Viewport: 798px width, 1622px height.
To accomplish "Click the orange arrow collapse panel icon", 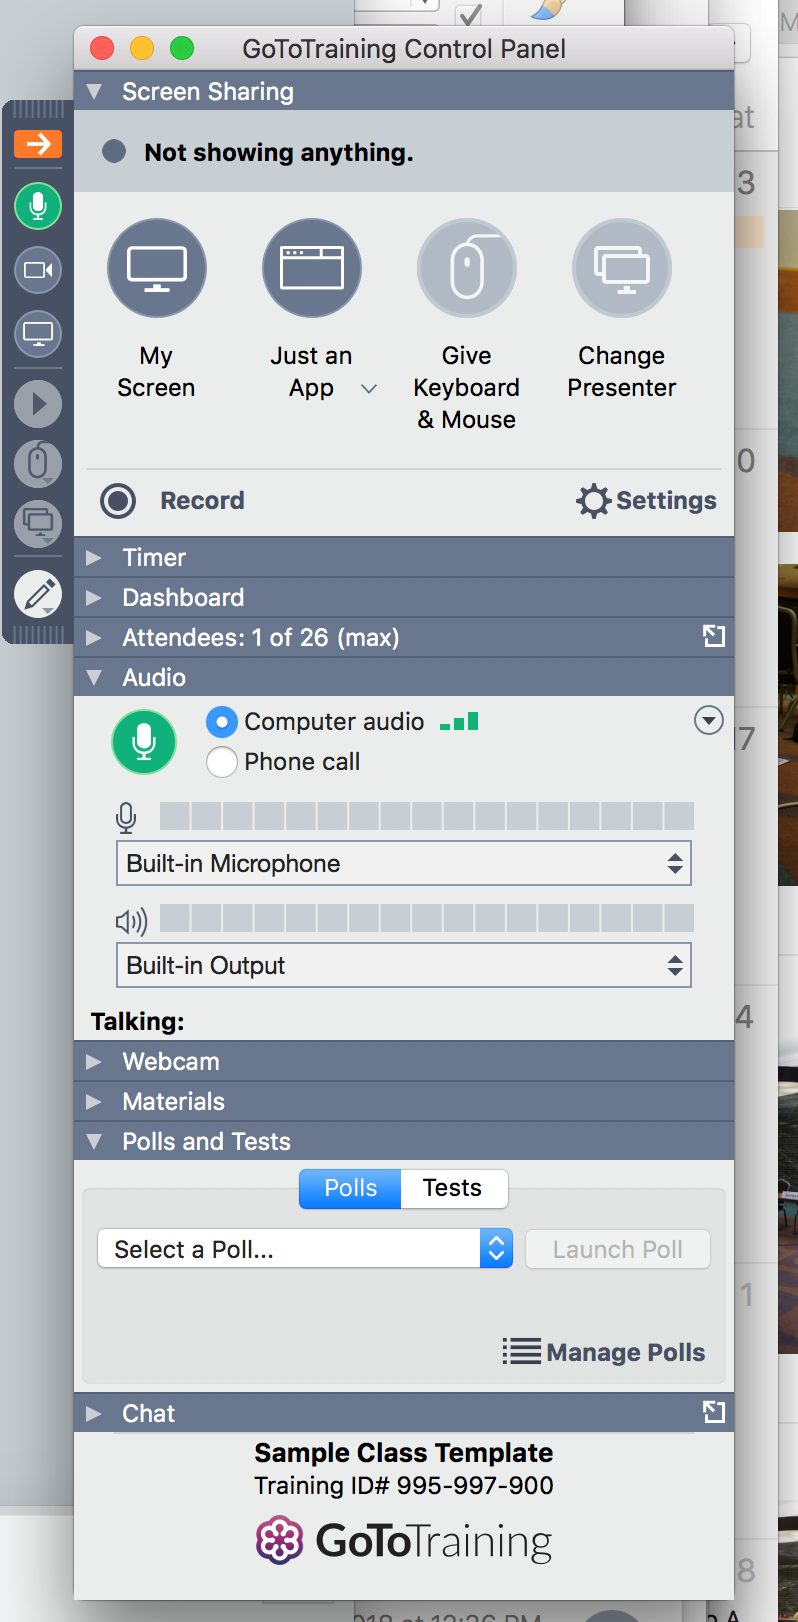I will 38,144.
